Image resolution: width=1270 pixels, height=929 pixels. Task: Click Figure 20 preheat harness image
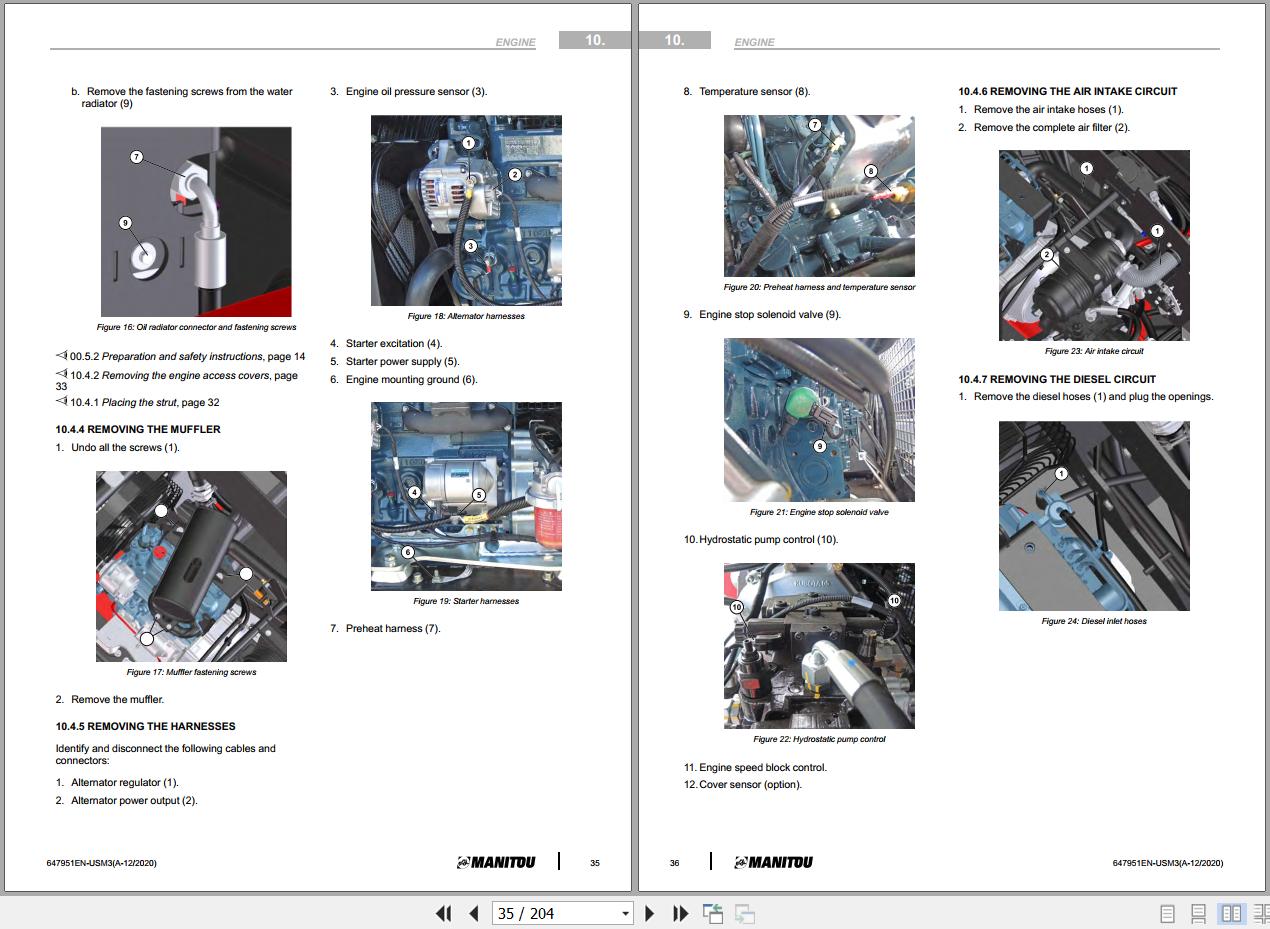(x=819, y=196)
